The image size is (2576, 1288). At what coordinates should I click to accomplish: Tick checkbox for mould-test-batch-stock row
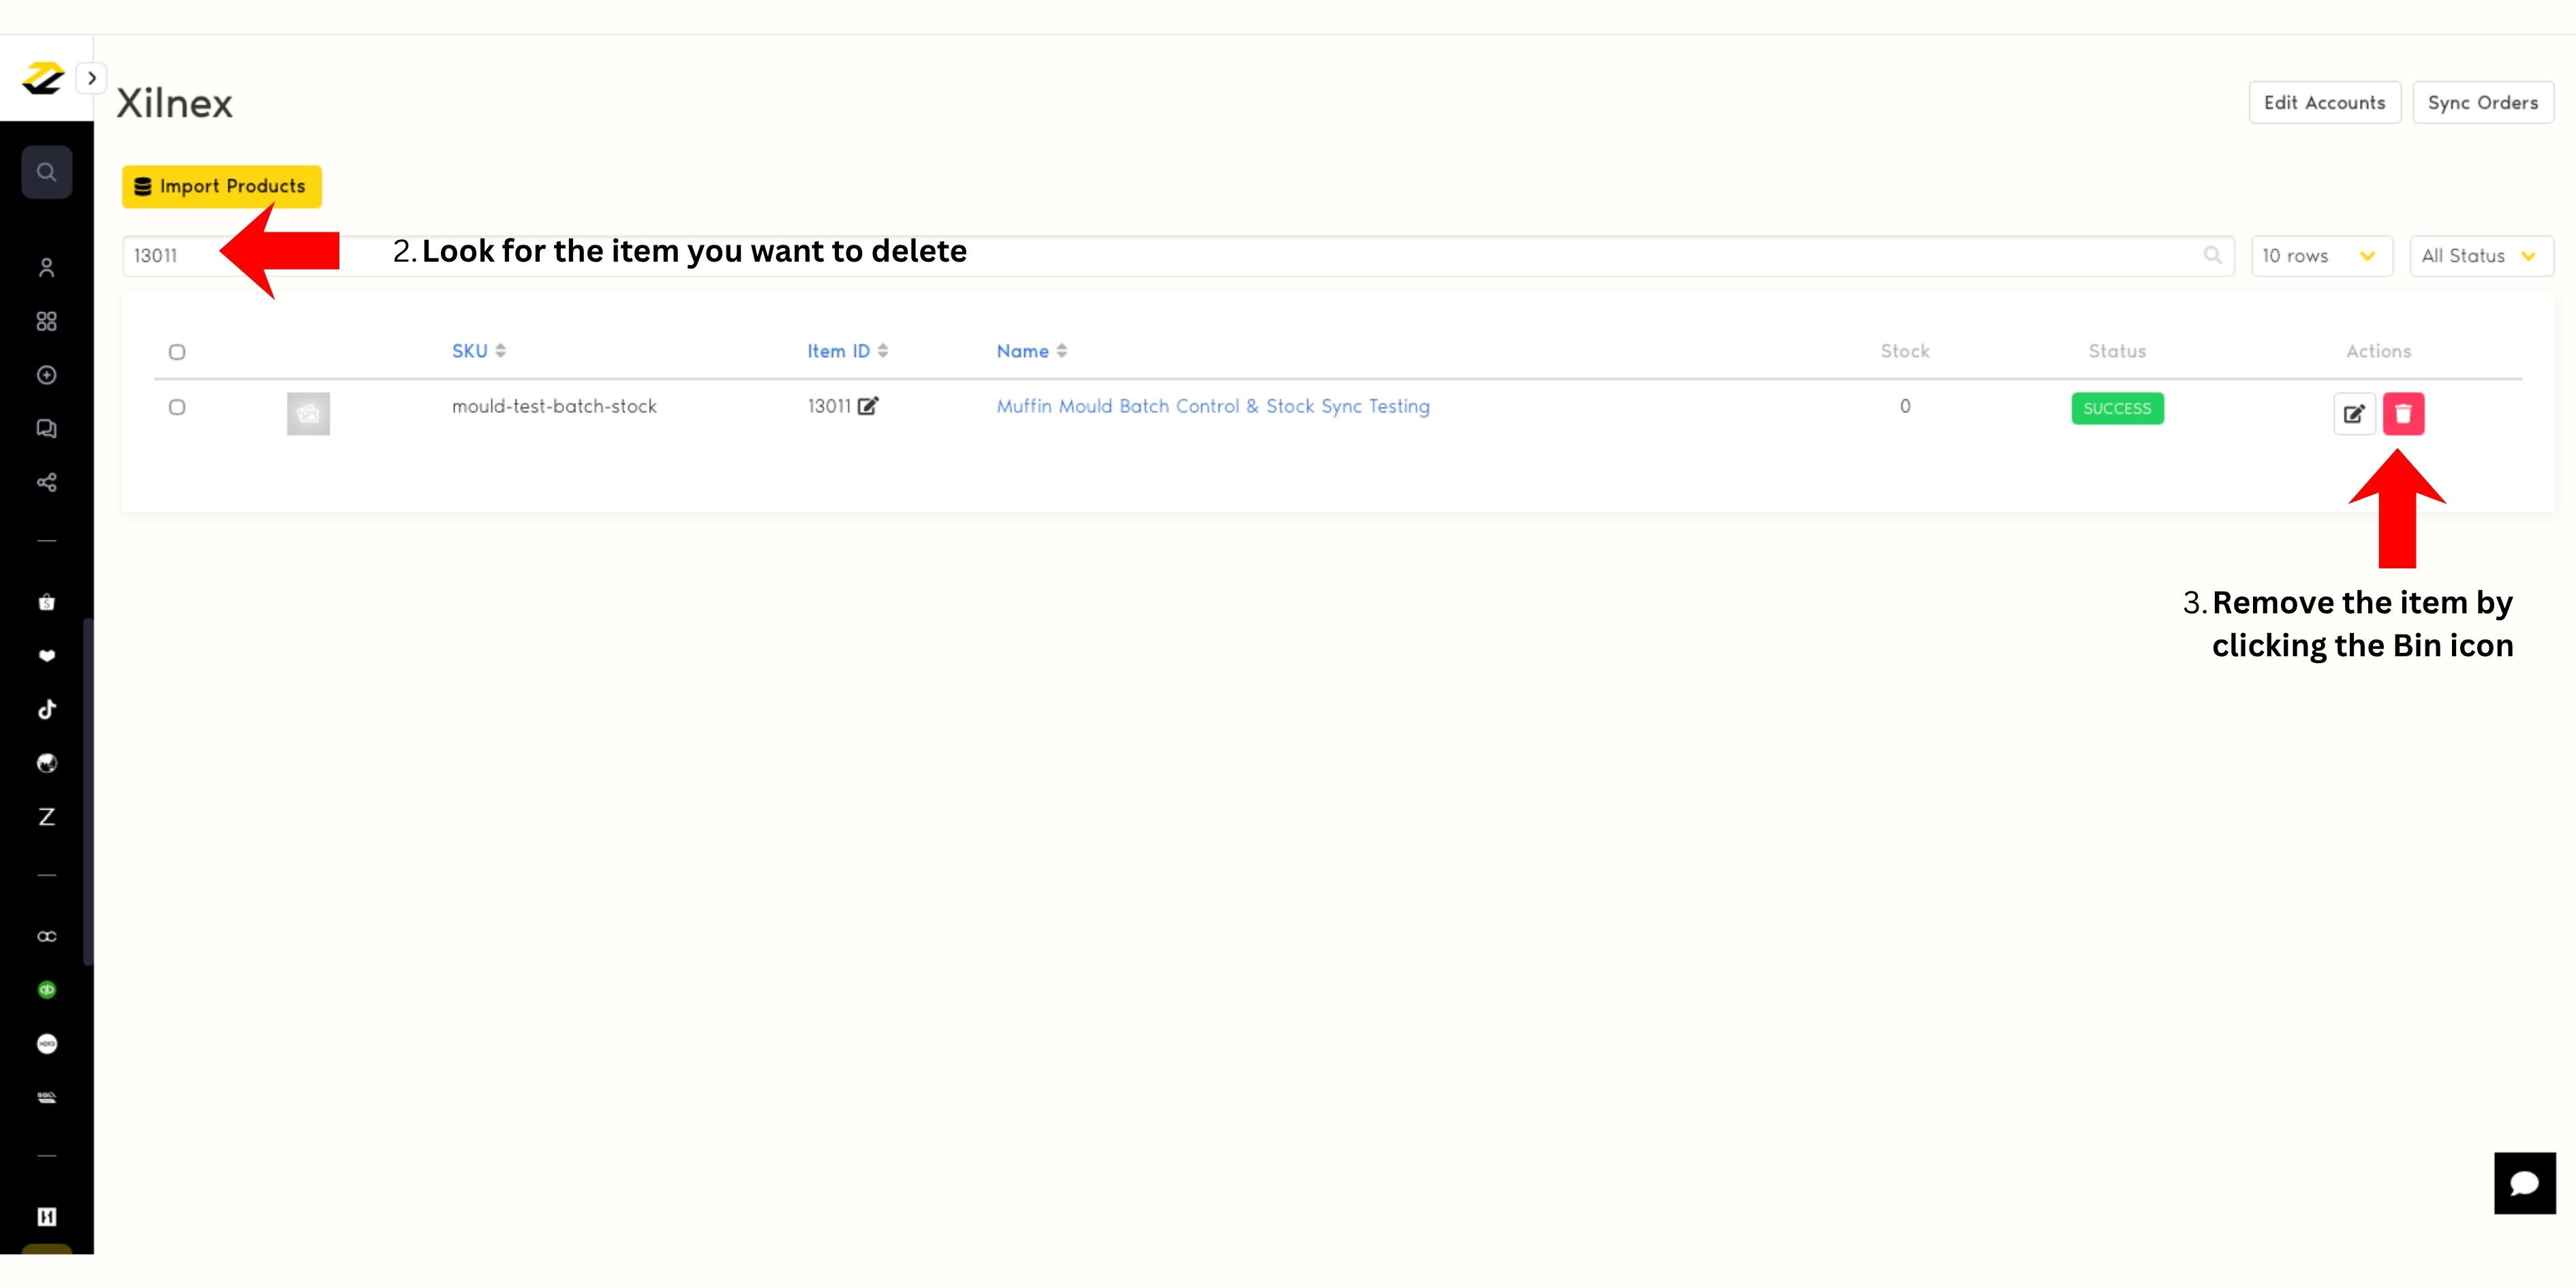pos(177,407)
